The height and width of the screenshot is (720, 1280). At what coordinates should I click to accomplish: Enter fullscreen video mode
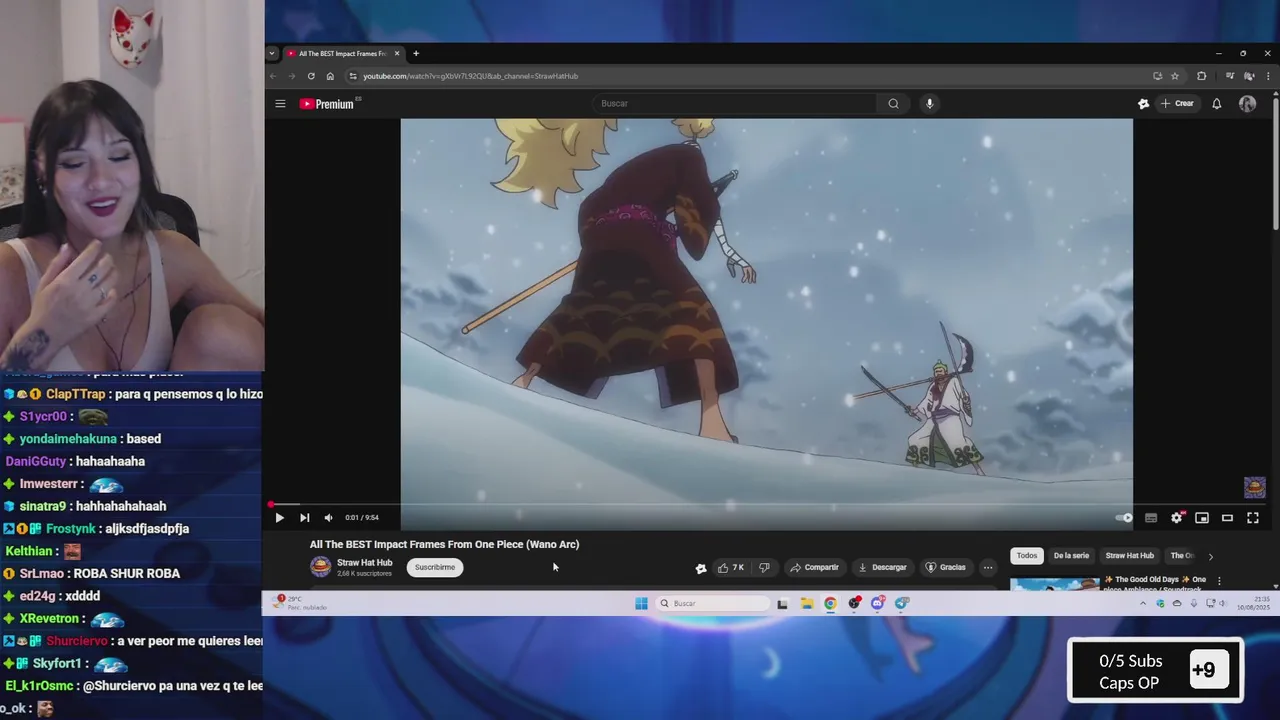(x=1252, y=518)
